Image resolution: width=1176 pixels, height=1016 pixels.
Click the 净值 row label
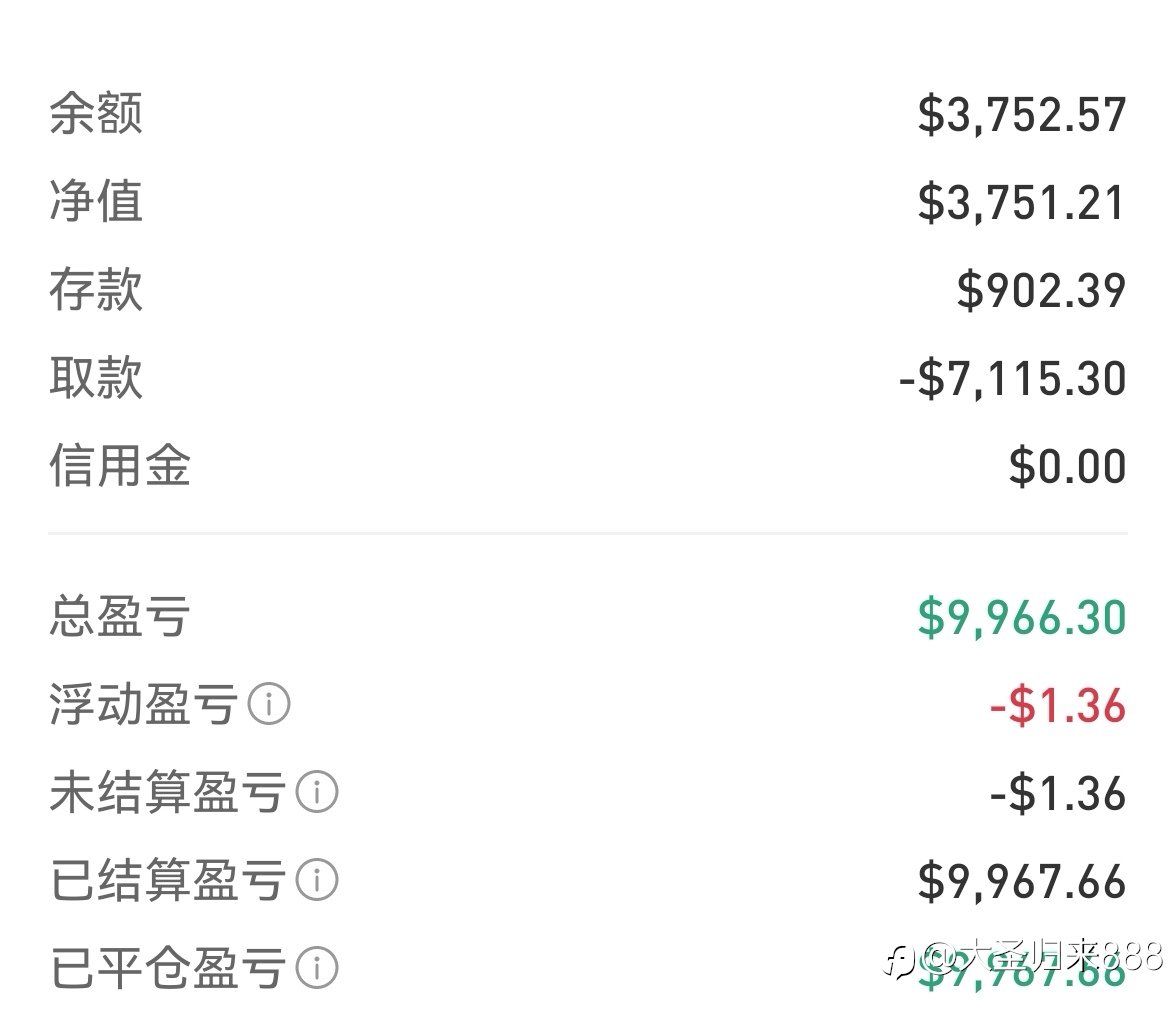pos(96,202)
